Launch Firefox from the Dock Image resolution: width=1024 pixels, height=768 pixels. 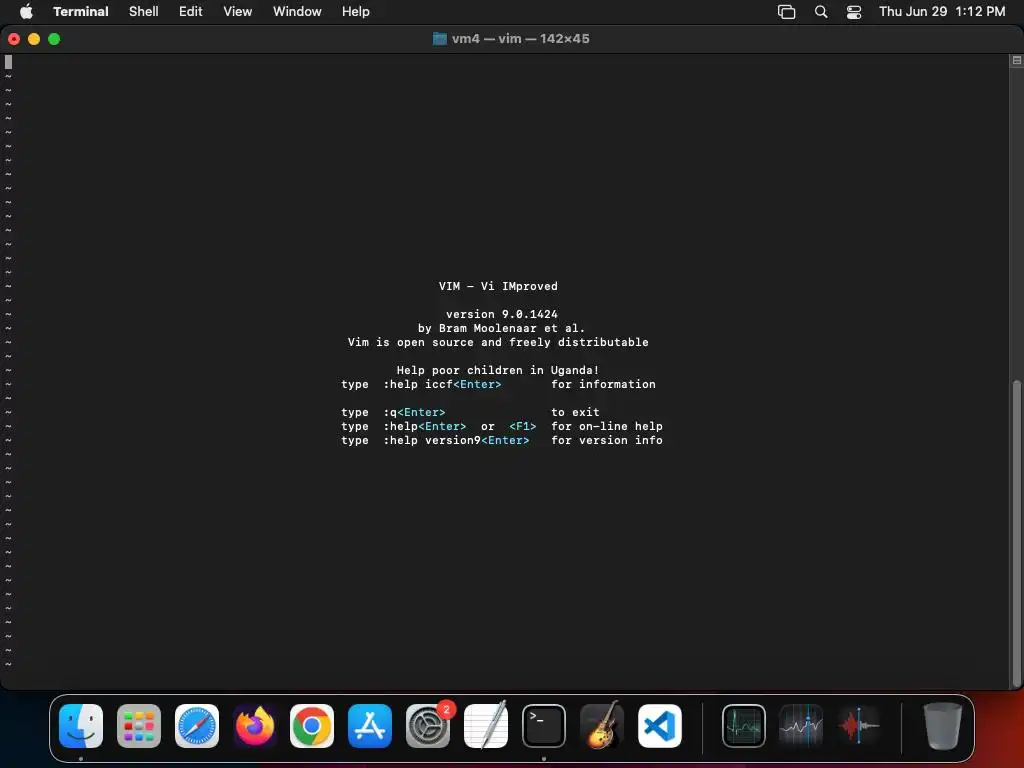(254, 726)
